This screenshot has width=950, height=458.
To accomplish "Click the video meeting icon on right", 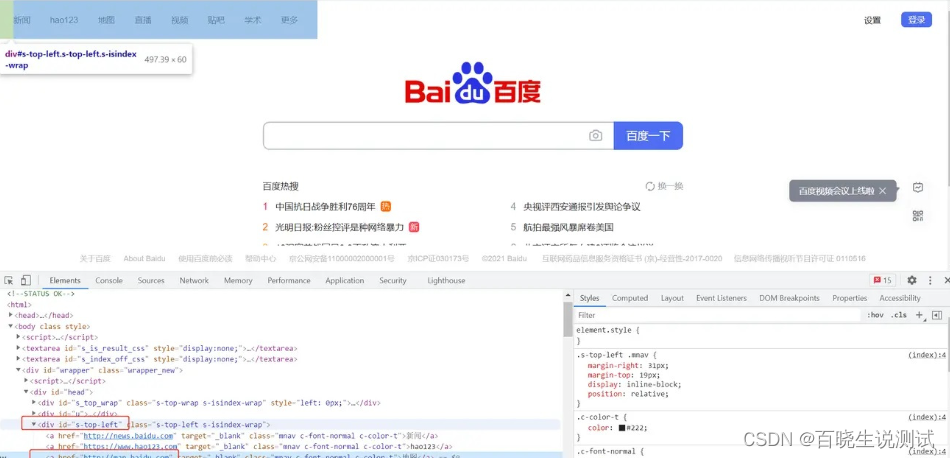I will [918, 187].
